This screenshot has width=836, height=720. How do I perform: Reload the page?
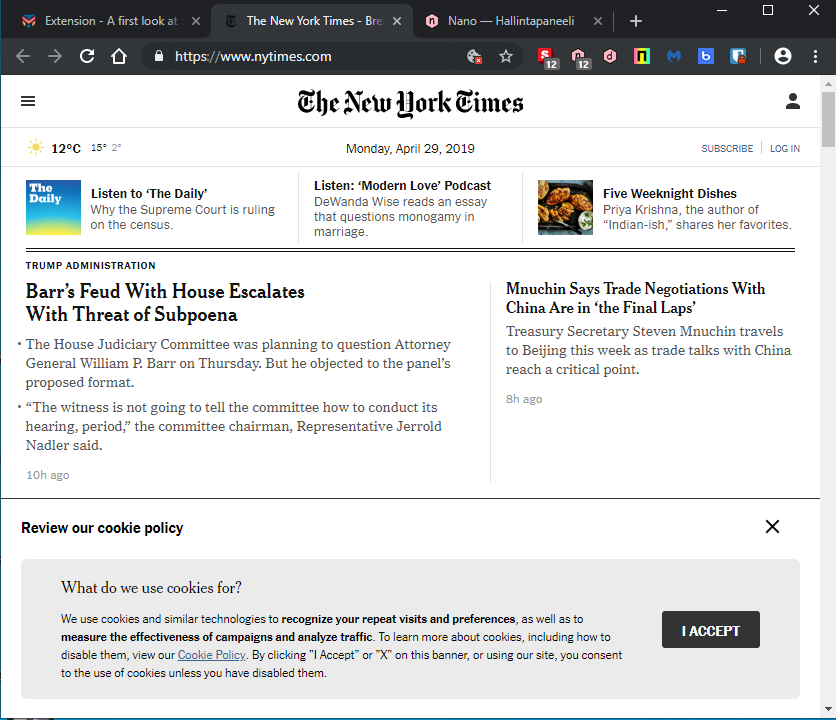coord(87,57)
